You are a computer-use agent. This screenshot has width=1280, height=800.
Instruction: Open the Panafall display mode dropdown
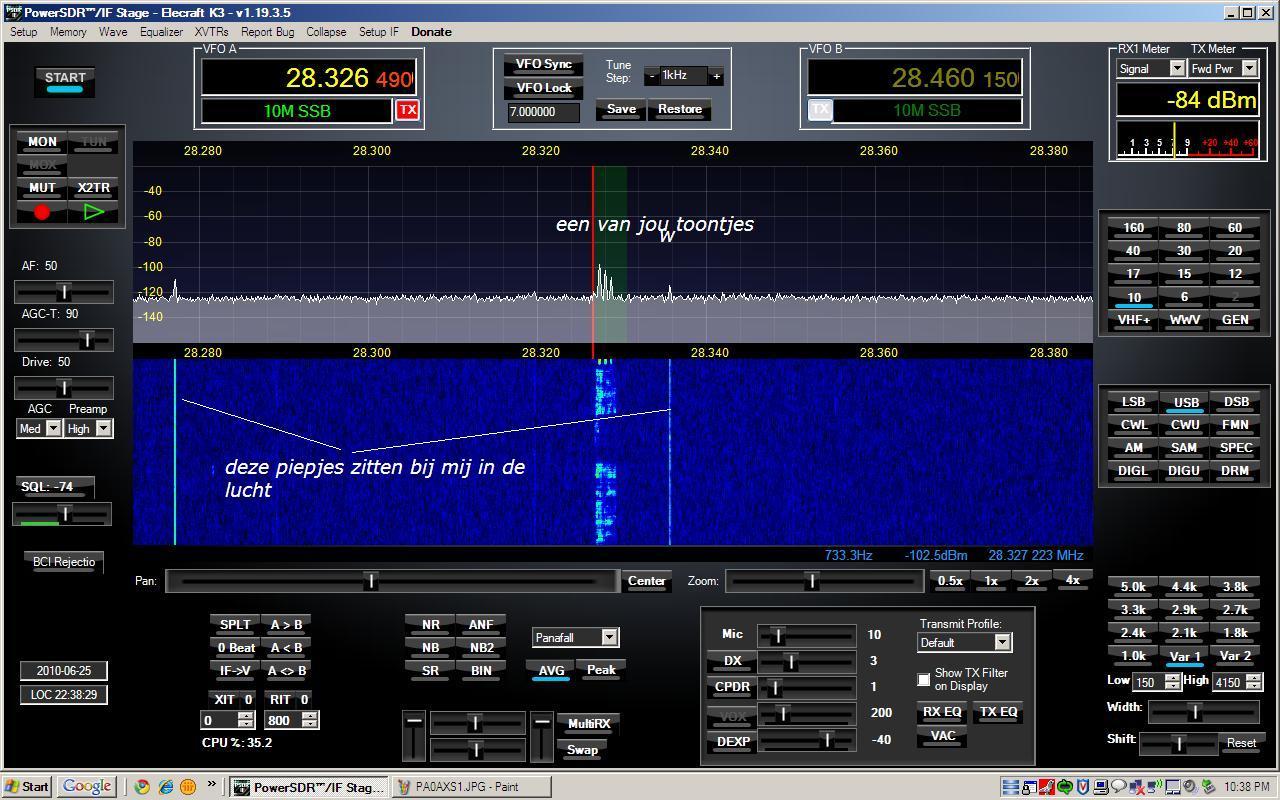pos(576,637)
